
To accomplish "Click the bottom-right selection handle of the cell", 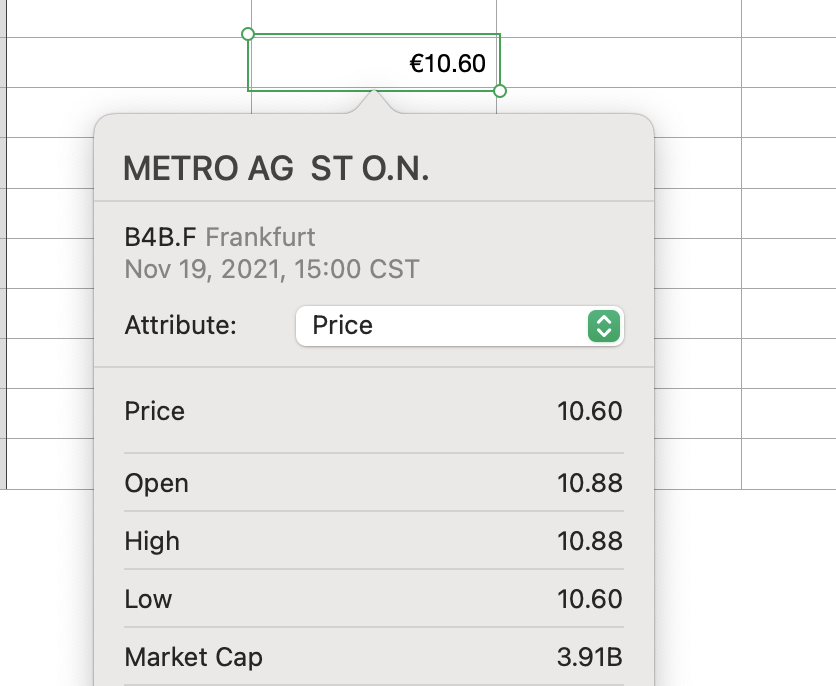I will click(500, 91).
